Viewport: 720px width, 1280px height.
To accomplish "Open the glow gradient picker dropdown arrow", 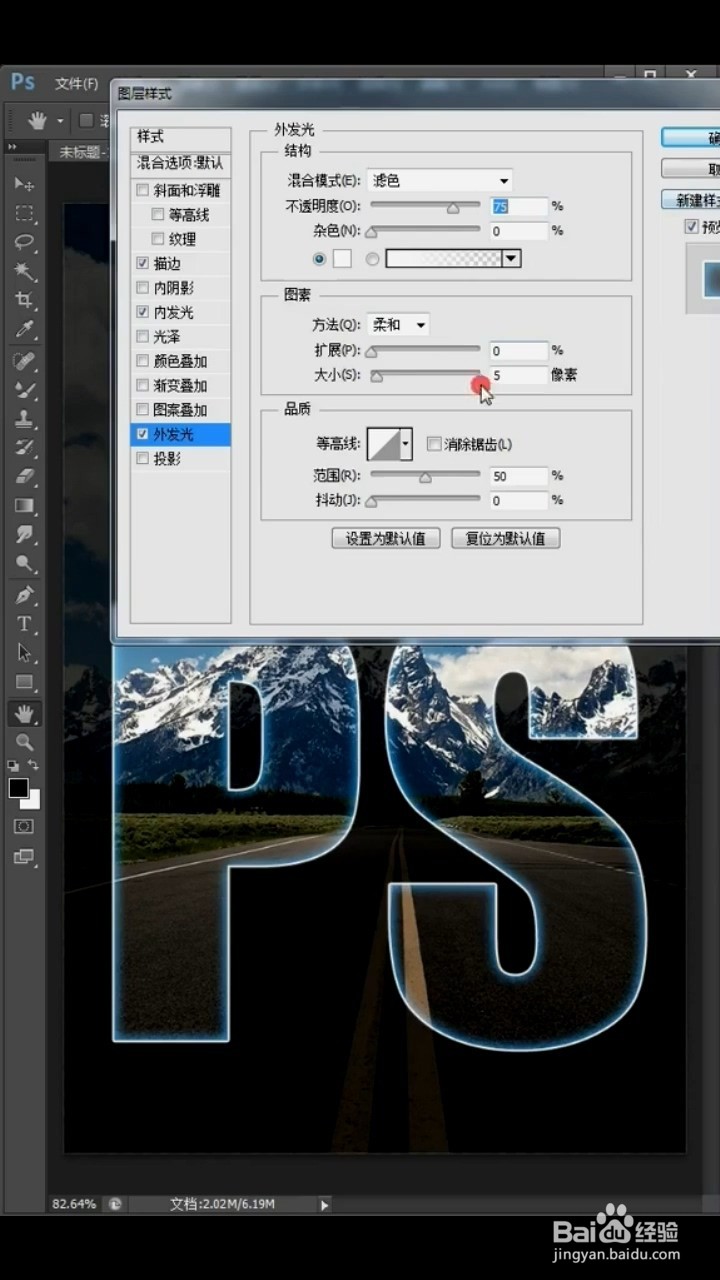I will point(511,258).
